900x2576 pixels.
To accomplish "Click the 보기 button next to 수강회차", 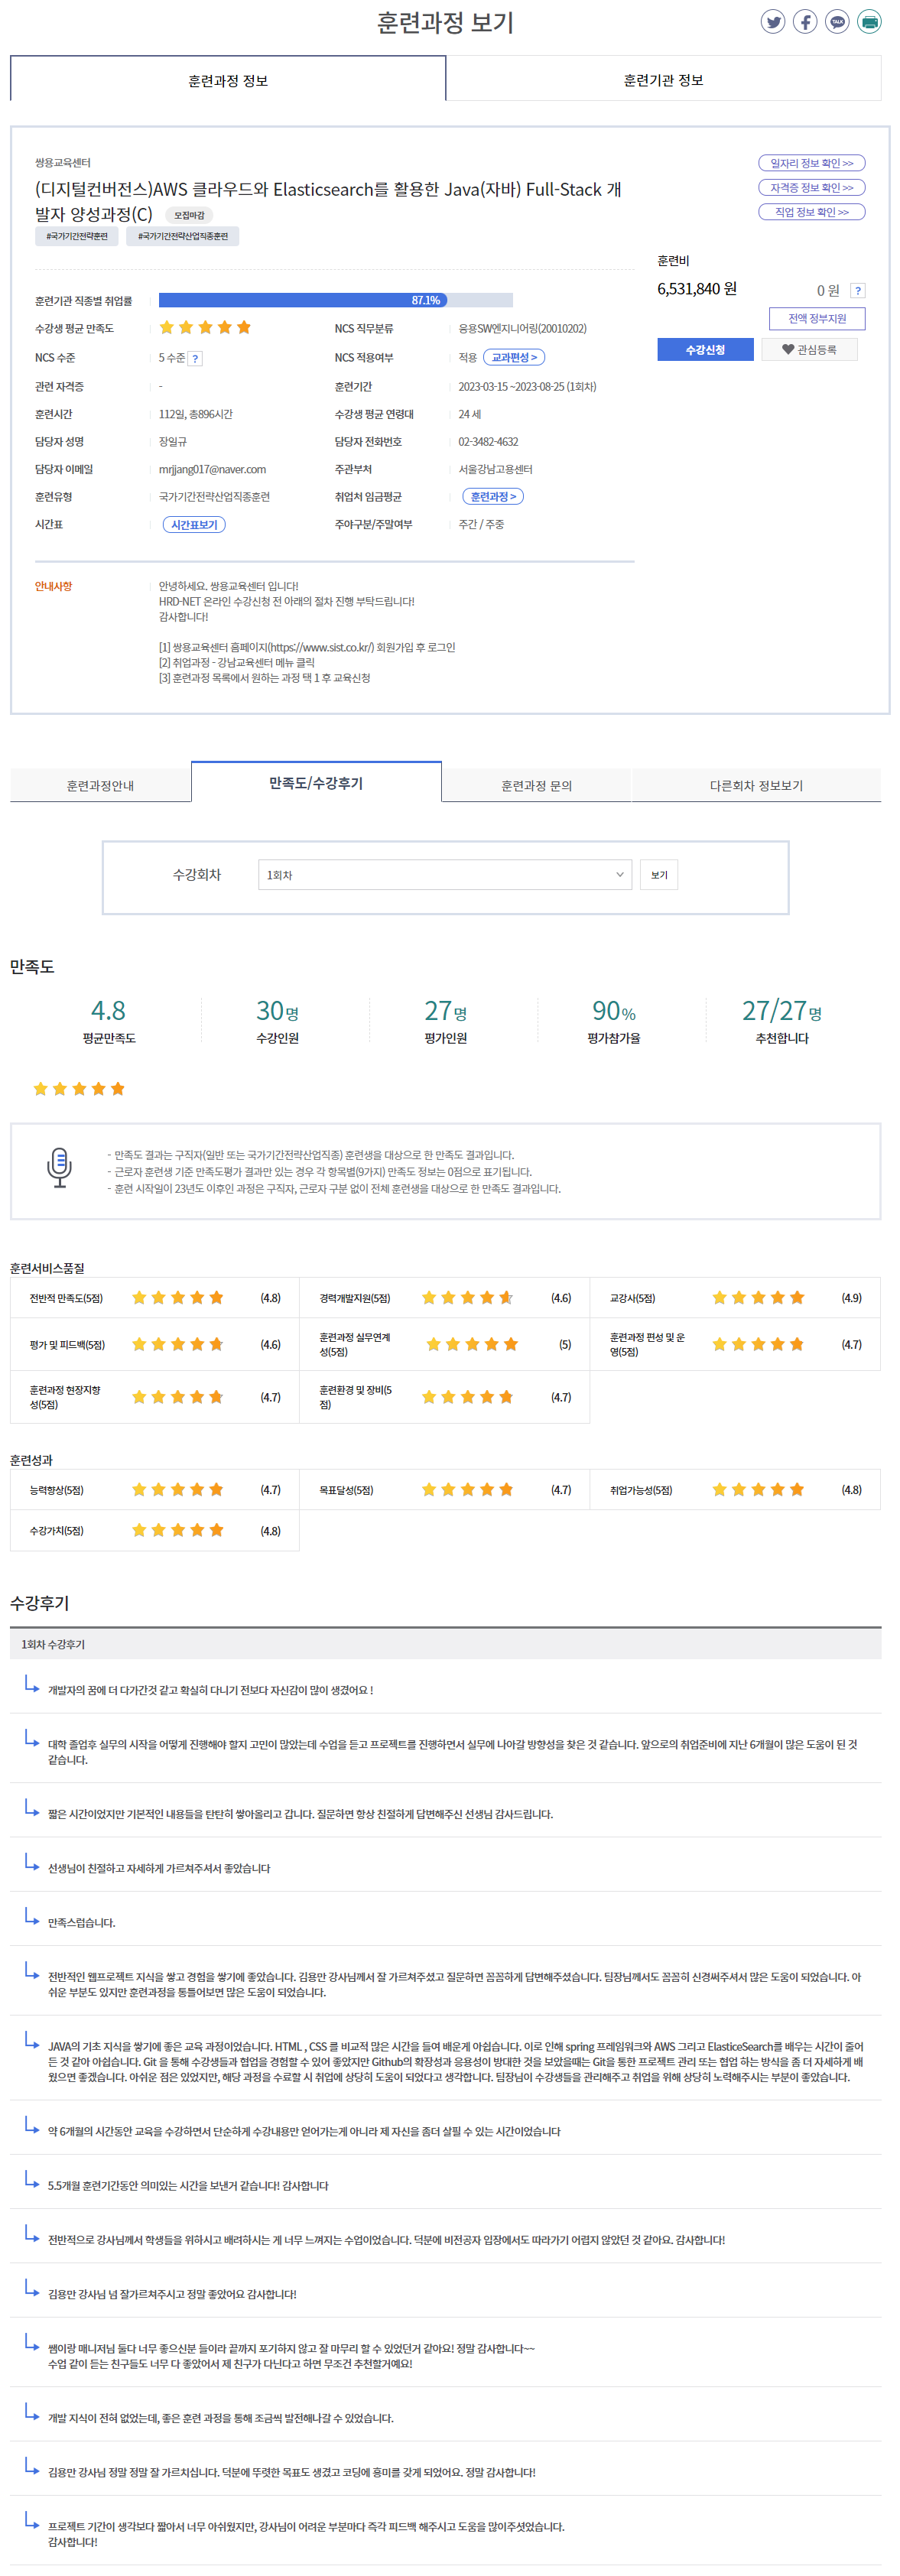I will tap(659, 875).
